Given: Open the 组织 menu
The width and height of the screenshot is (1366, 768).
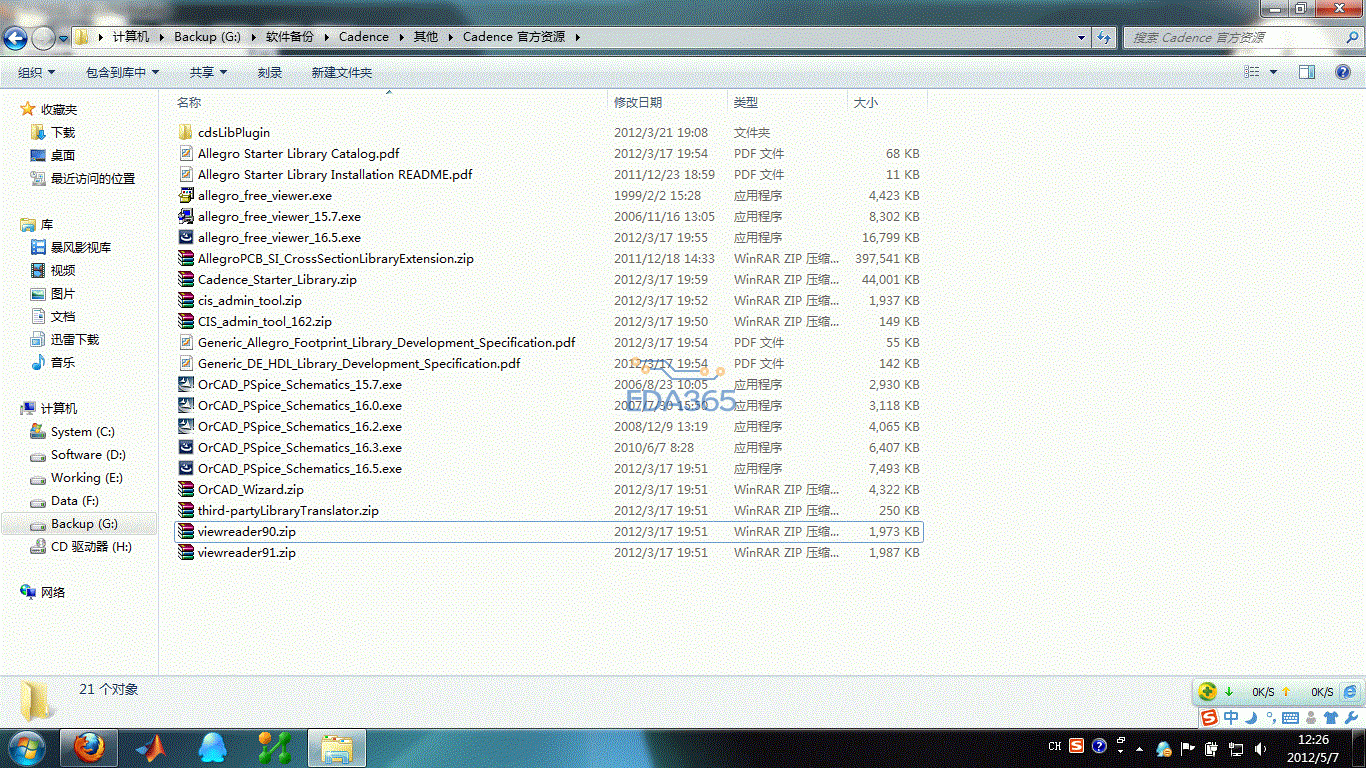Looking at the screenshot, I should click(x=37, y=72).
